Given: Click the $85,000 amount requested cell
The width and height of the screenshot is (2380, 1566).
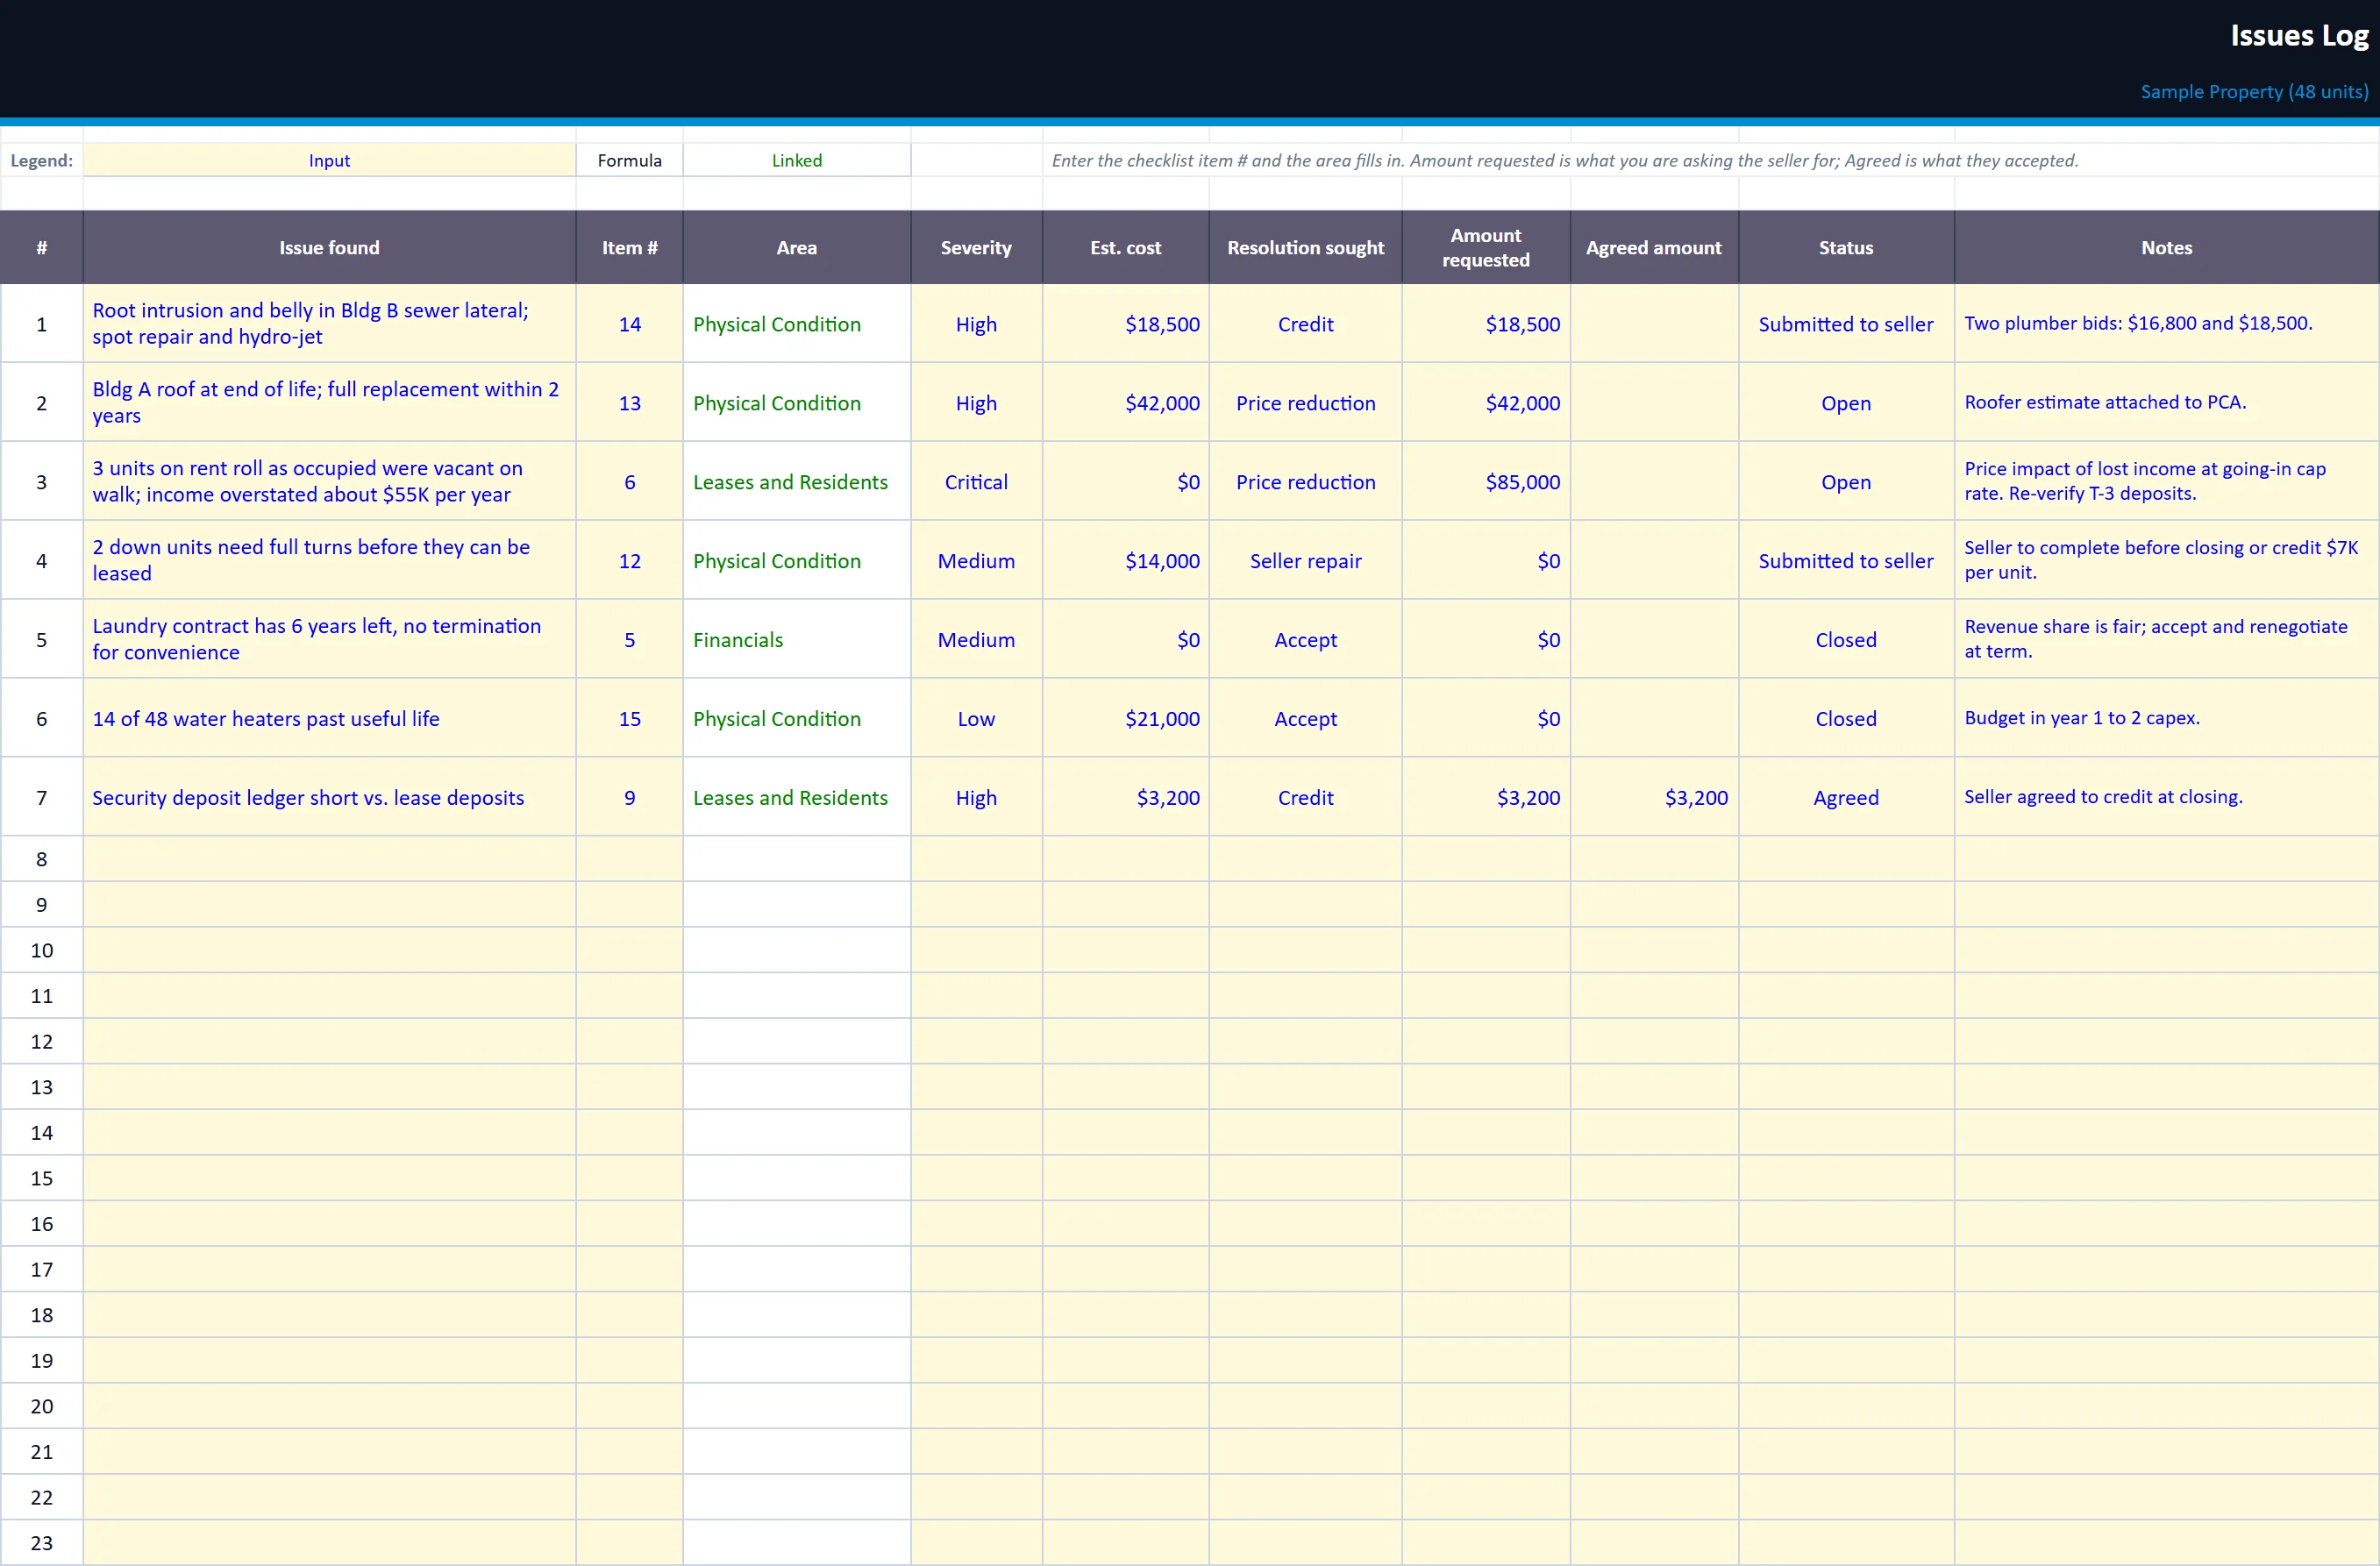Looking at the screenshot, I should coord(1486,482).
